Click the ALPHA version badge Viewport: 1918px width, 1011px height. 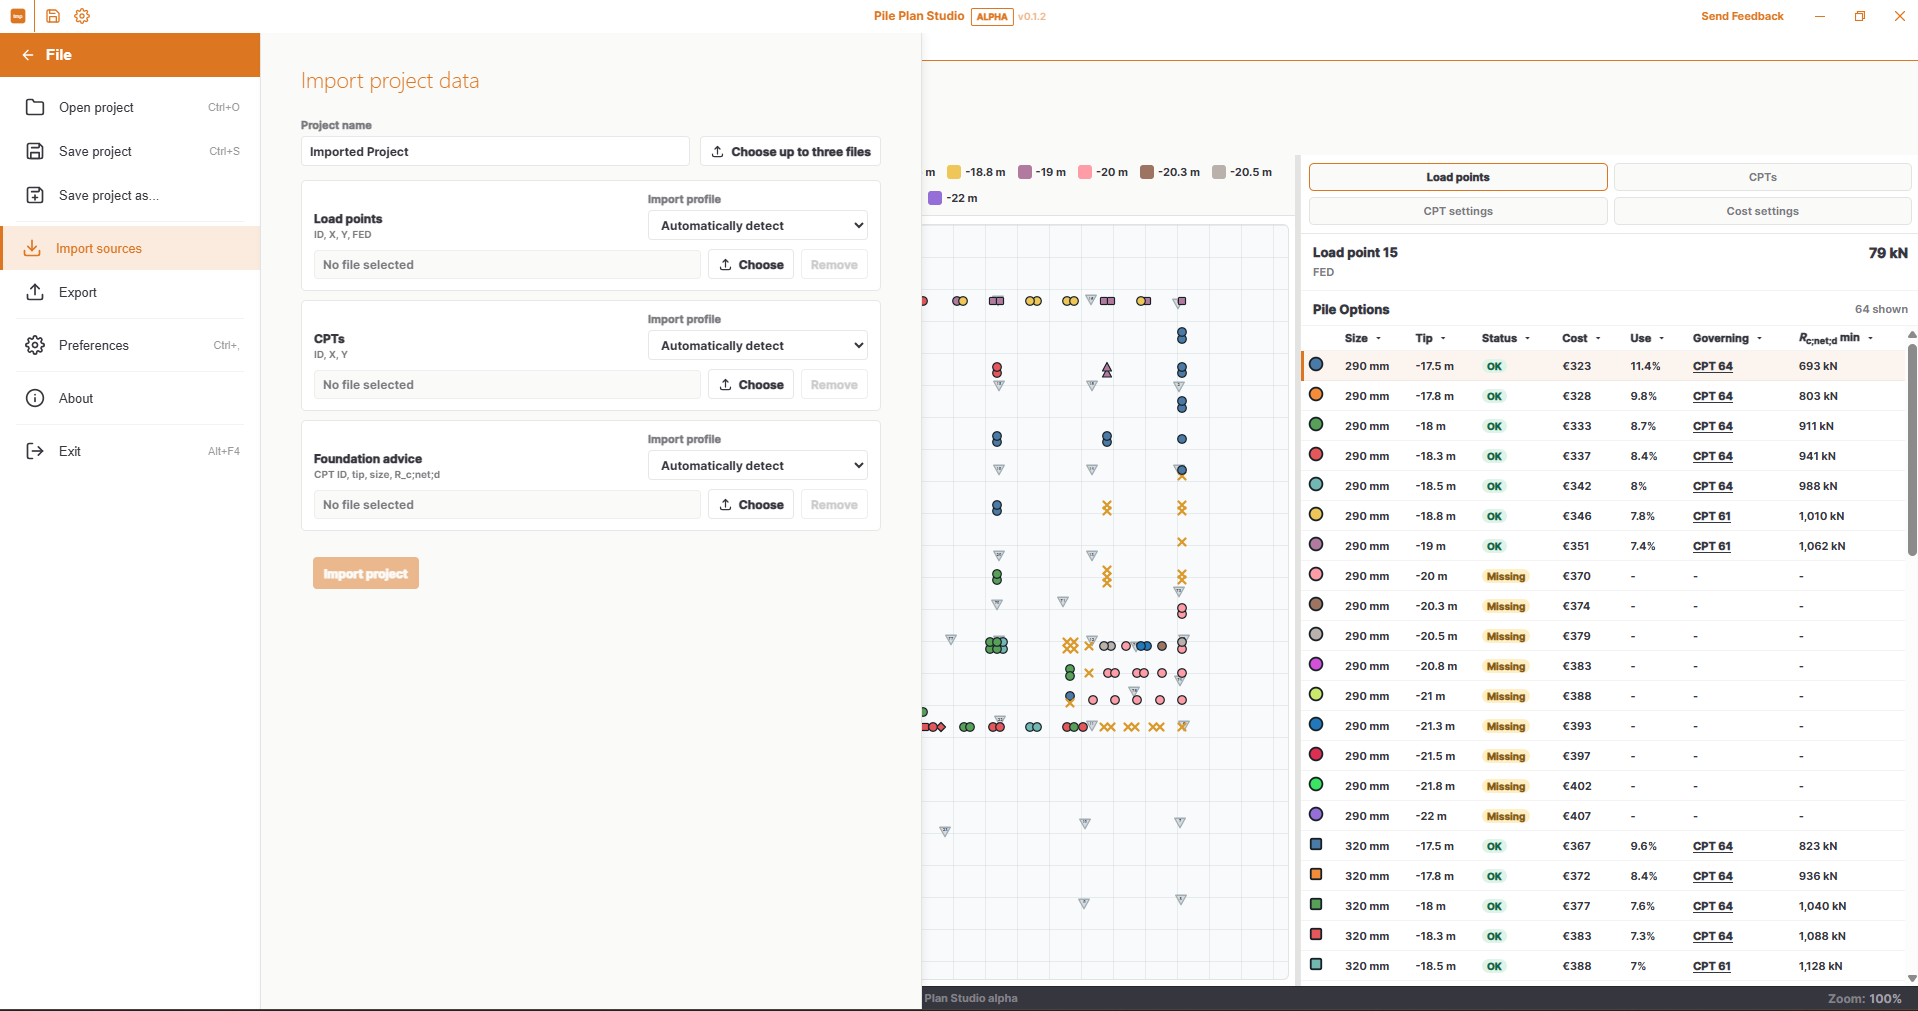pyautogui.click(x=992, y=16)
